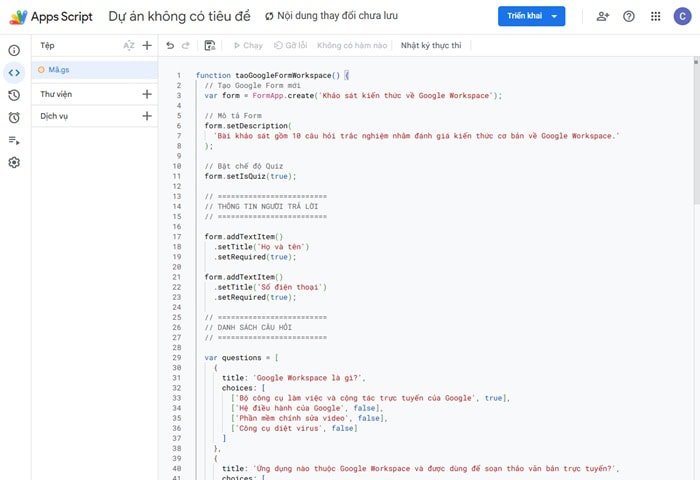
Task: Click form.setDescription( on line 6
Action: [248, 126]
